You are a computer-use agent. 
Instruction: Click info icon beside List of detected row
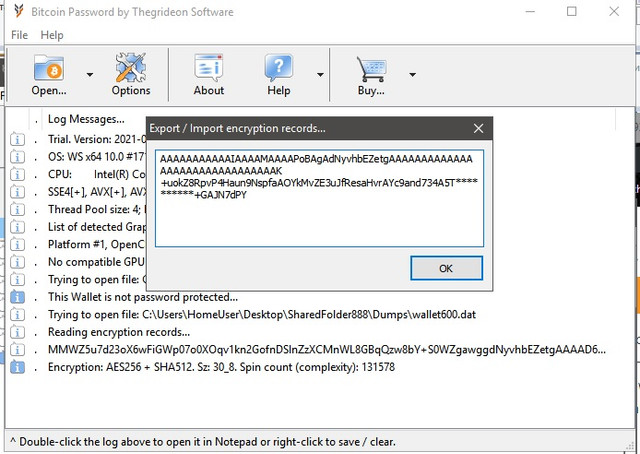click(x=17, y=227)
